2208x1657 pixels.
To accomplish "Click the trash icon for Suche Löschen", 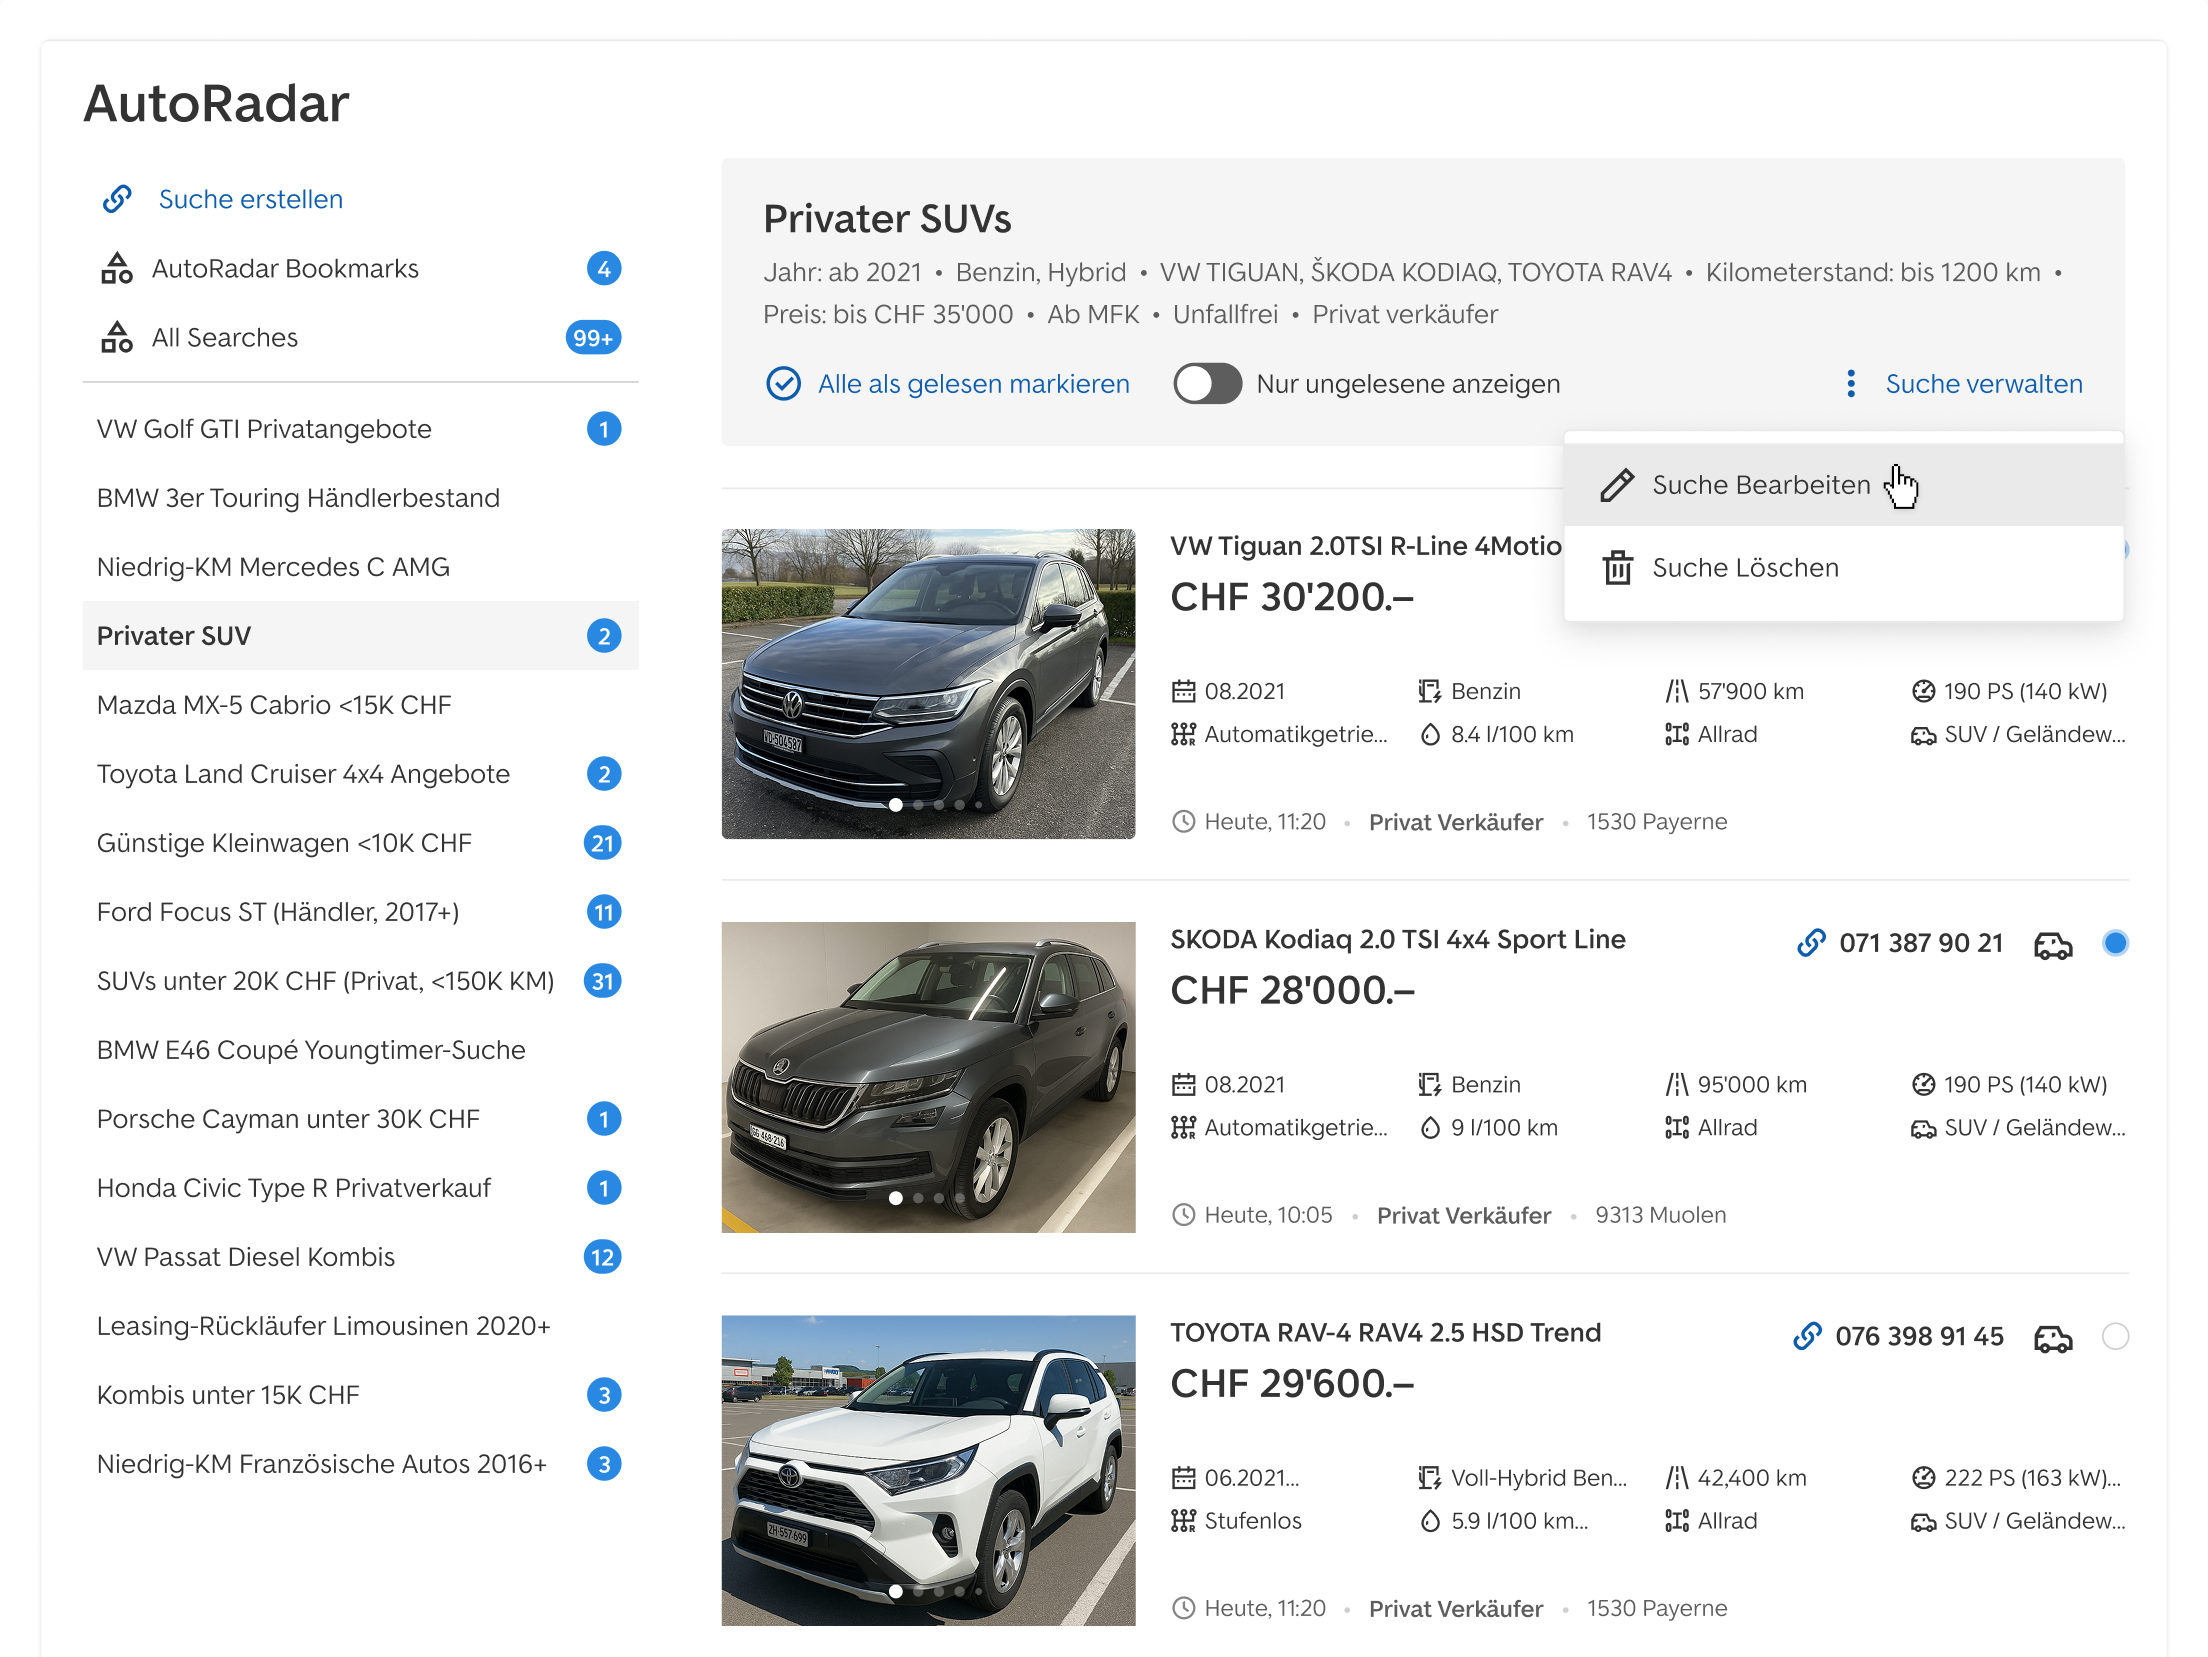I will (x=1617, y=568).
